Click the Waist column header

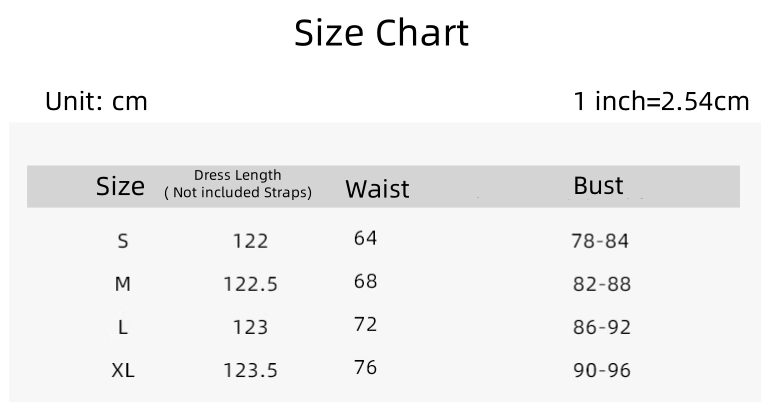pos(377,189)
